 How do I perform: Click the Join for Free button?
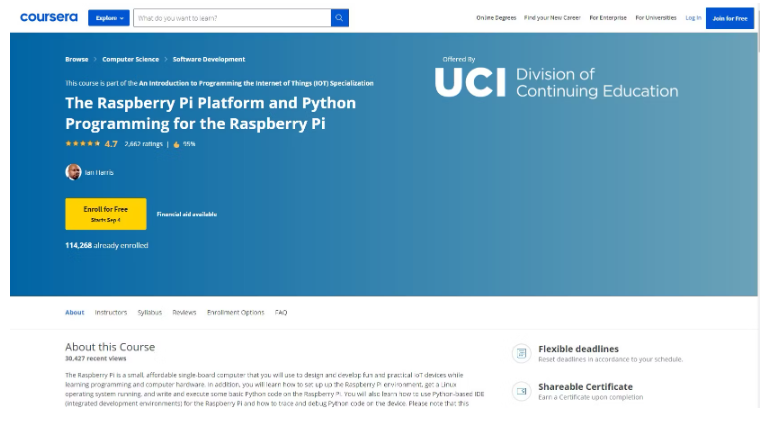(x=730, y=18)
